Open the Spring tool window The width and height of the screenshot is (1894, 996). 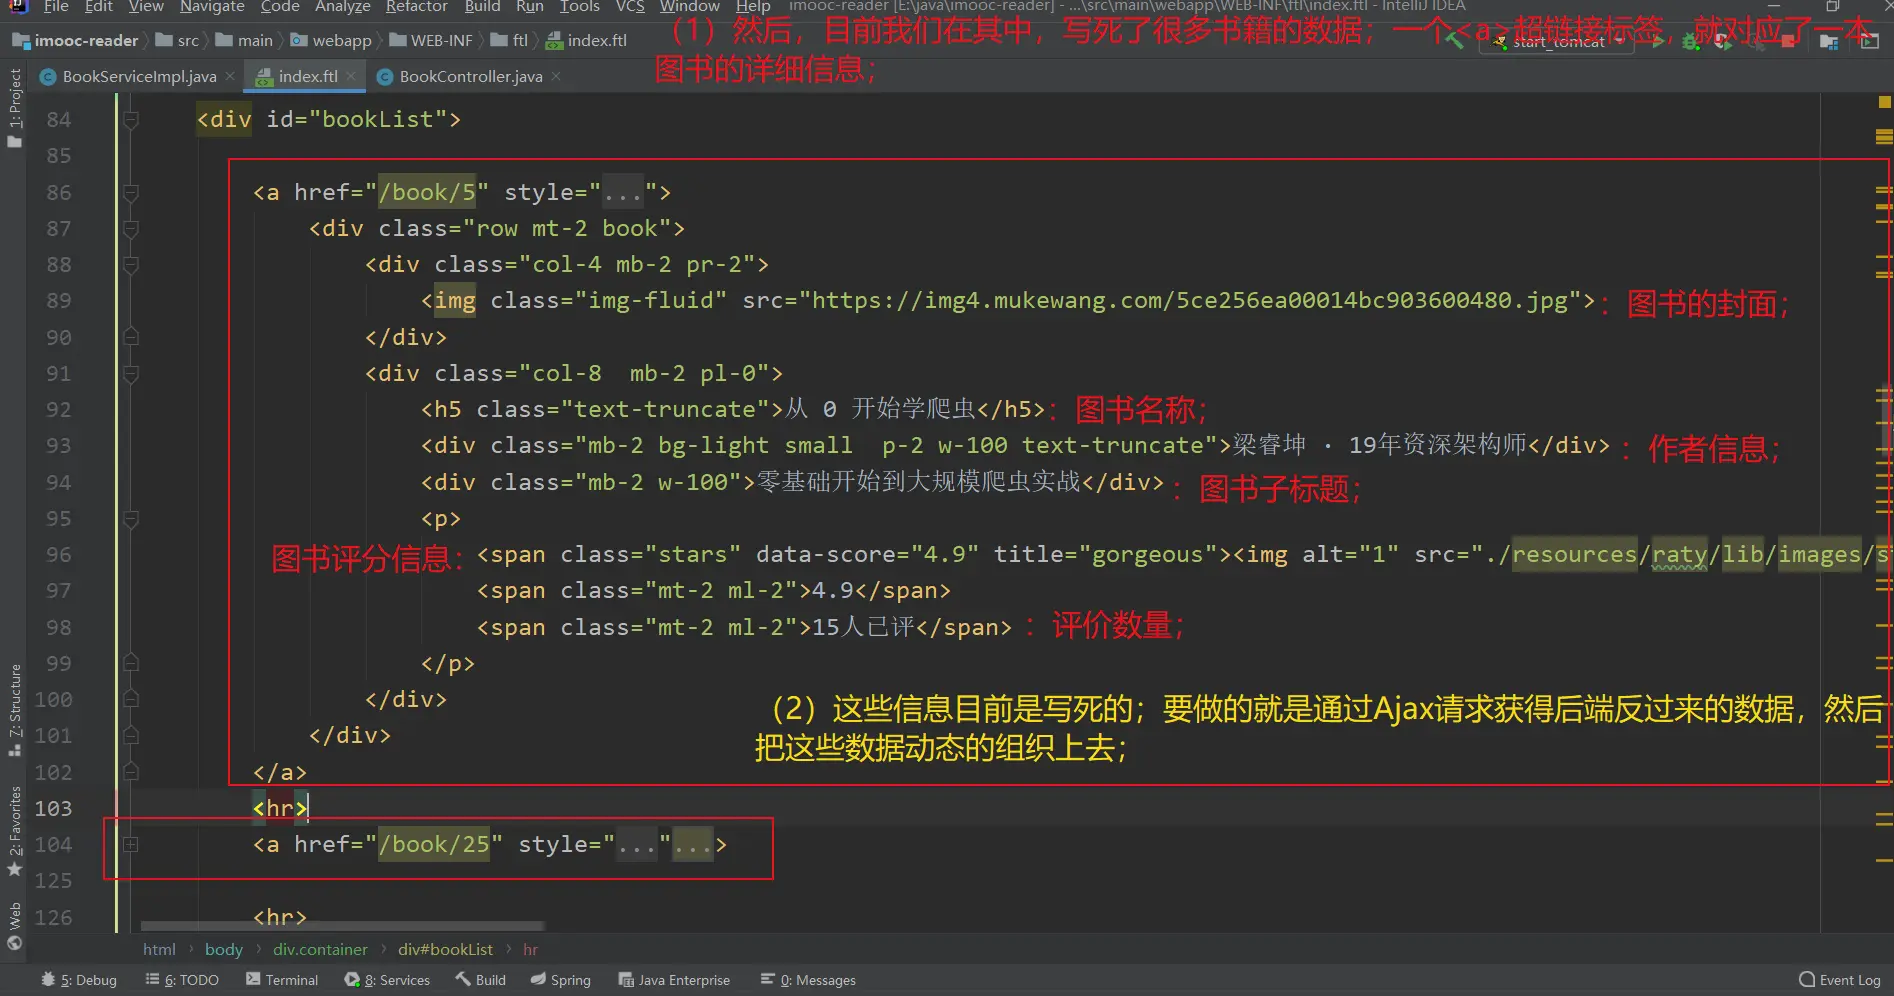(560, 980)
